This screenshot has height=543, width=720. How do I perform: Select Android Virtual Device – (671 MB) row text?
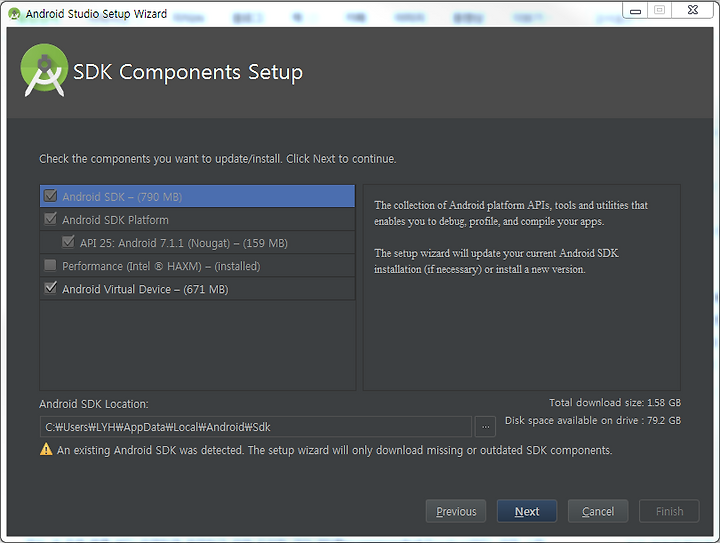tap(145, 289)
